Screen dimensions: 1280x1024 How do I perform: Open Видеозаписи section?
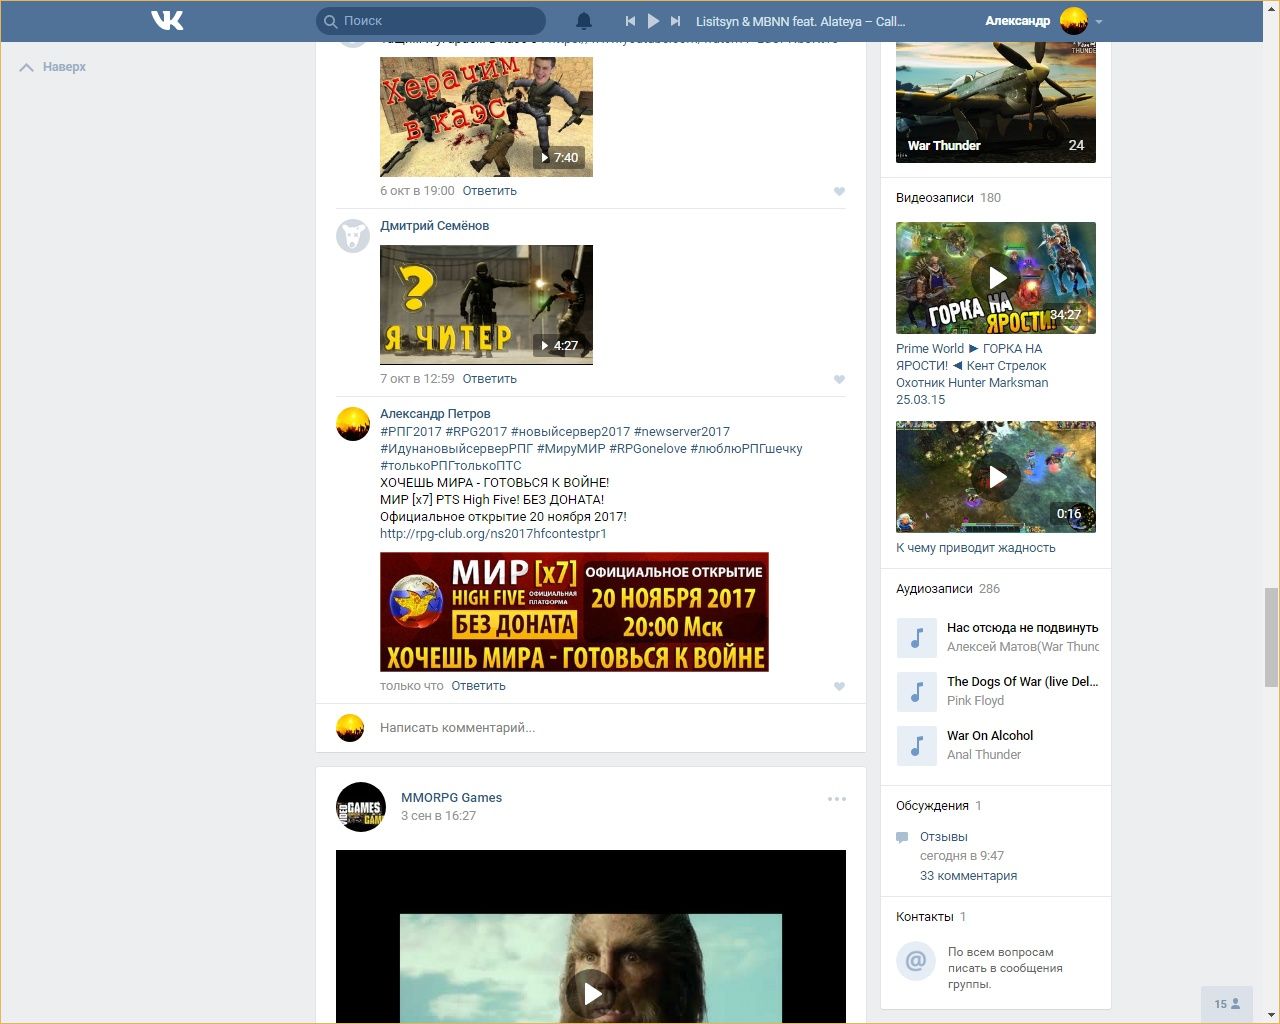934,198
